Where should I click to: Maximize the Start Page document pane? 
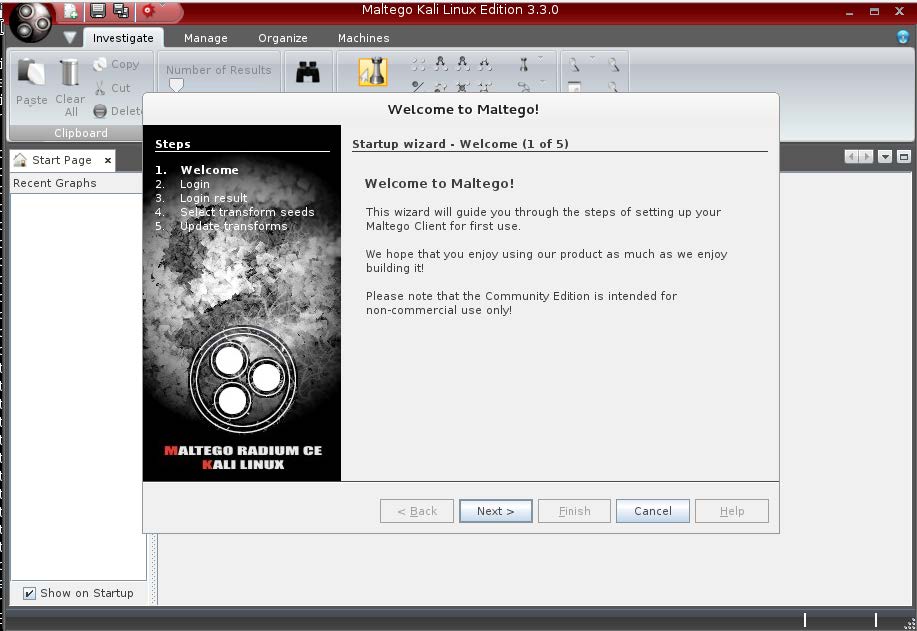(904, 157)
